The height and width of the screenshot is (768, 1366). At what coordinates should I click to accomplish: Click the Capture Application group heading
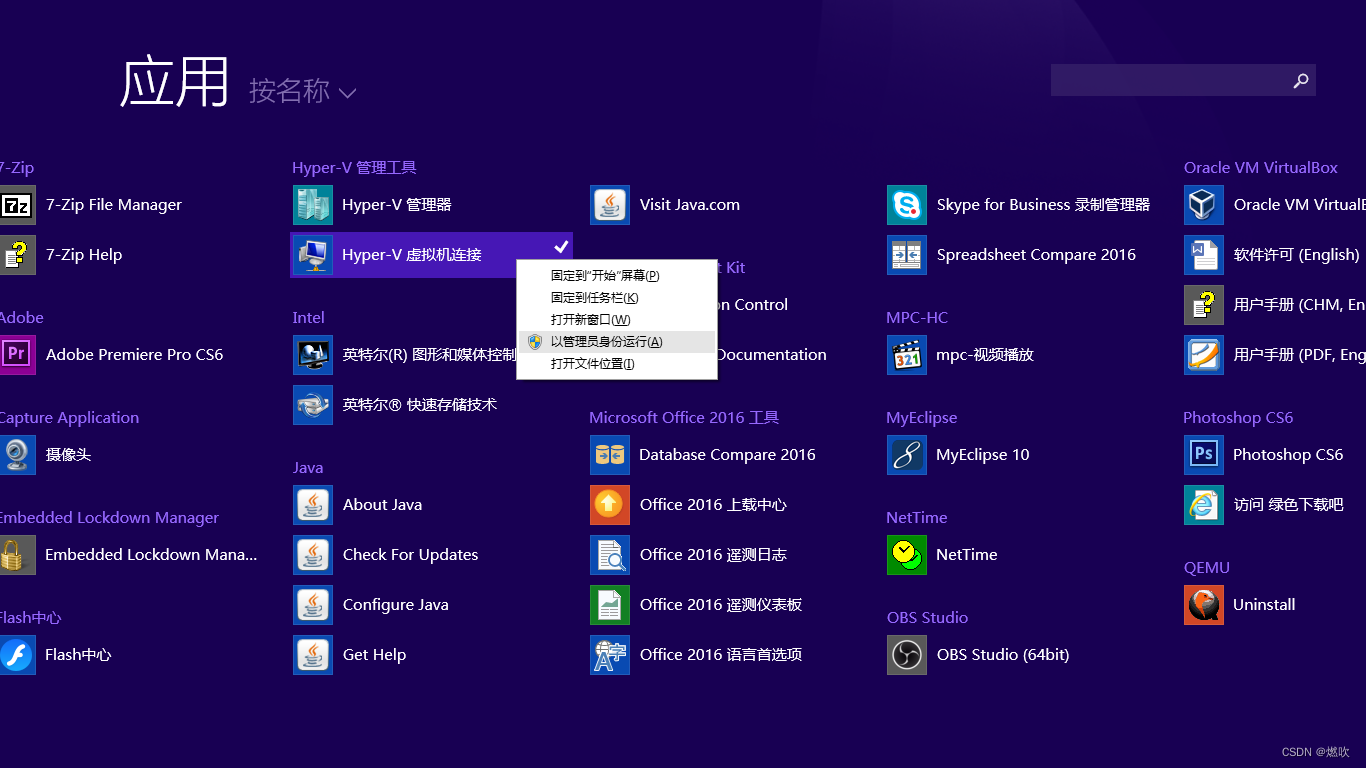[69, 418]
